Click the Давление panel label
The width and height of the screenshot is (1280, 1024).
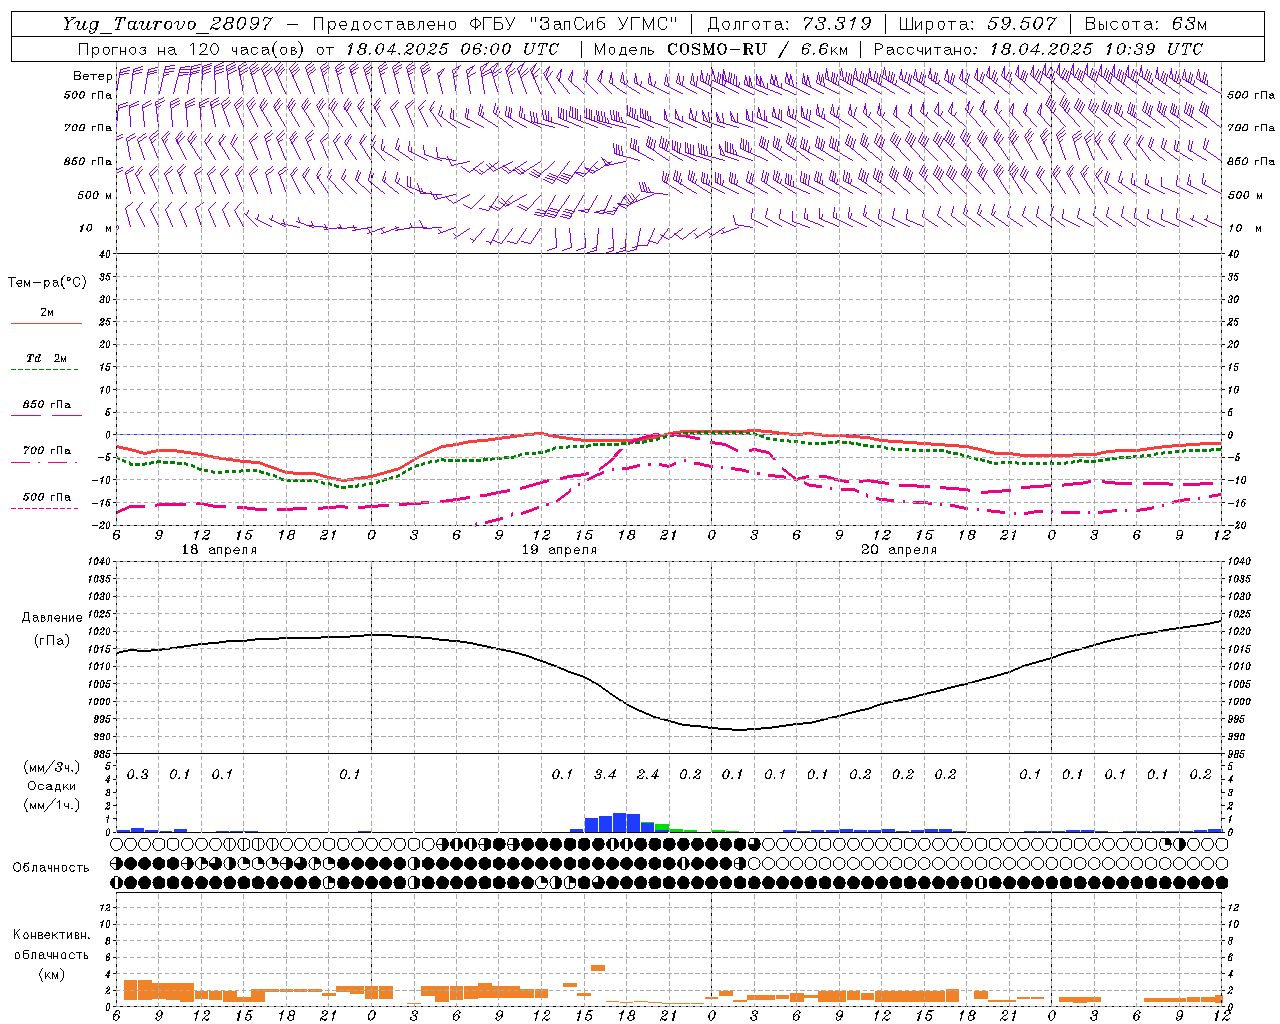coord(52,618)
